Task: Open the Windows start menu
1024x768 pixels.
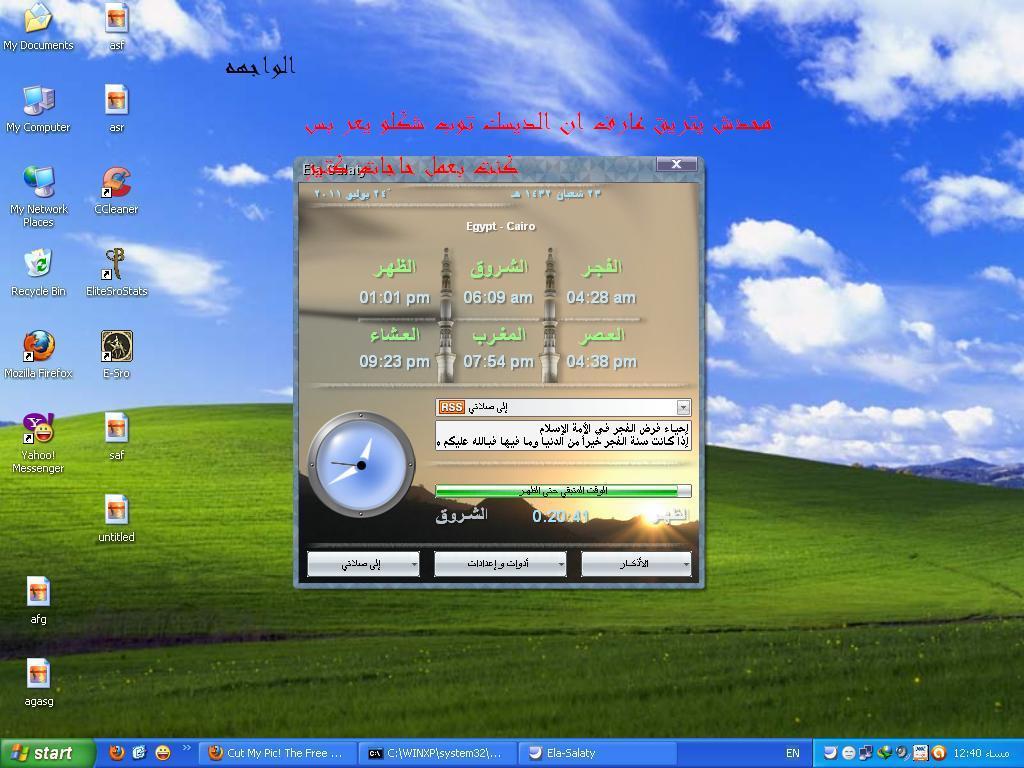Action: [x=47, y=753]
